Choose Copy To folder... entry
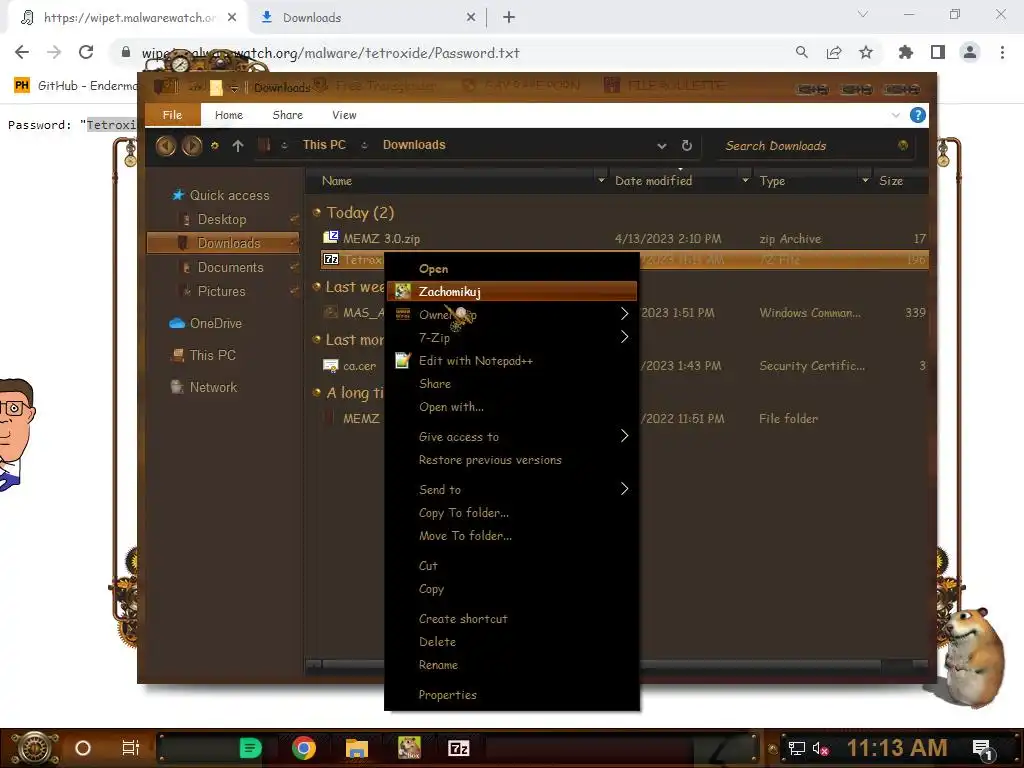 [512, 513]
